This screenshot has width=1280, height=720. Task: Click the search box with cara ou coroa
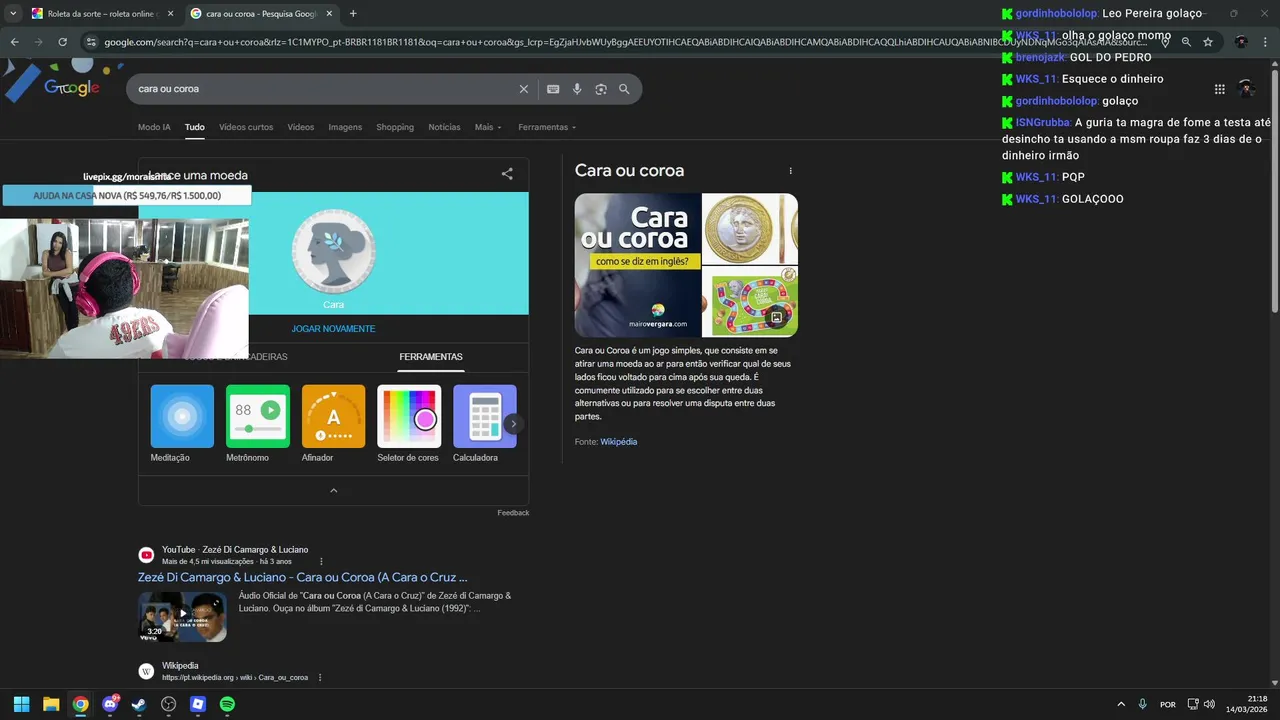(325, 89)
